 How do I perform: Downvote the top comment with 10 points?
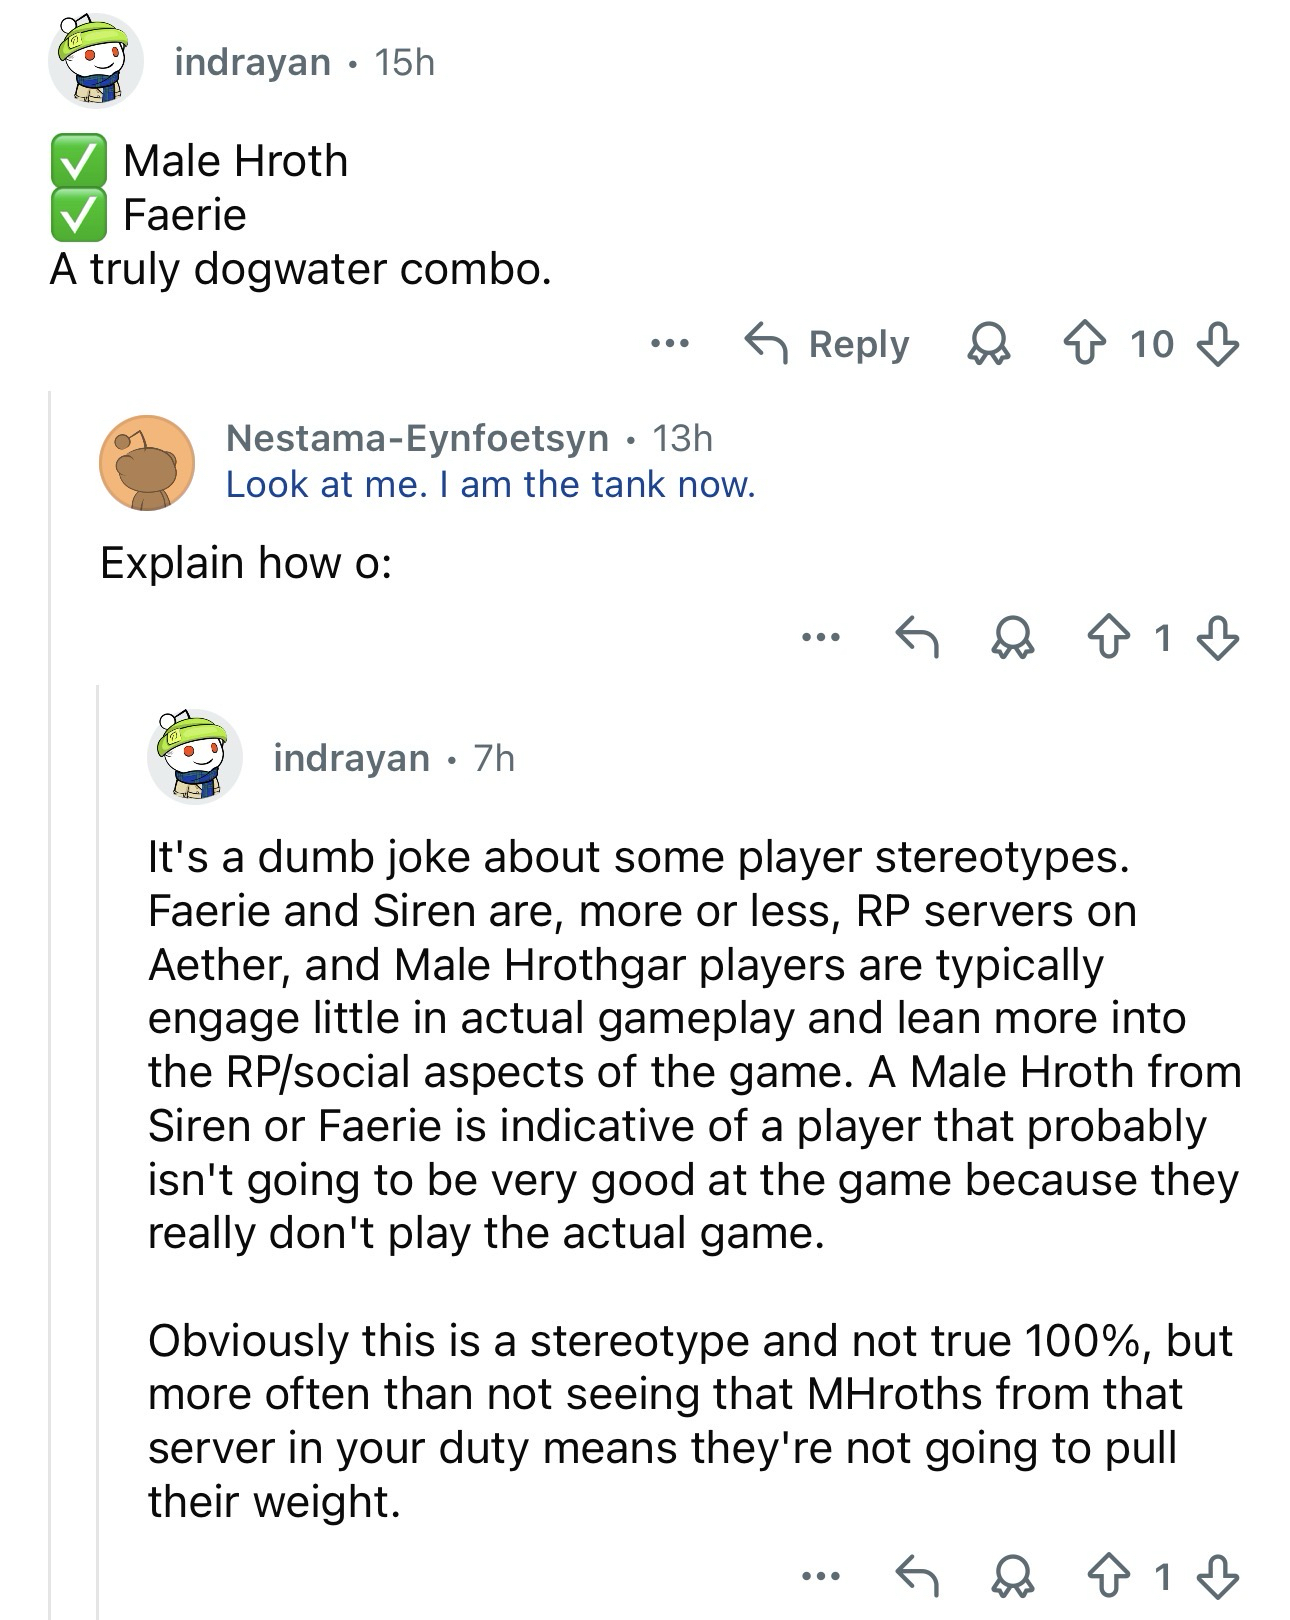pos(1217,345)
